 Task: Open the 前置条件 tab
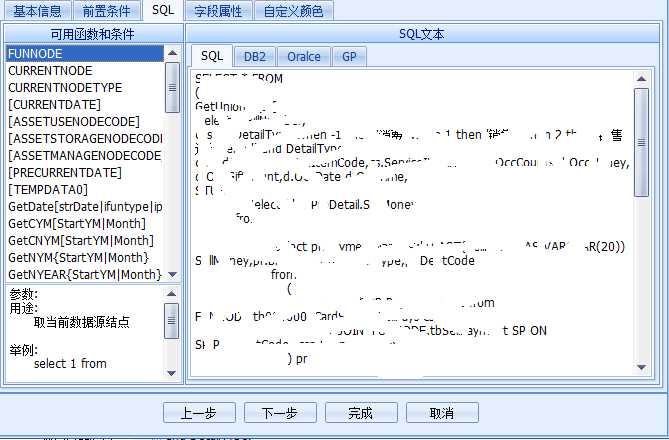[106, 11]
